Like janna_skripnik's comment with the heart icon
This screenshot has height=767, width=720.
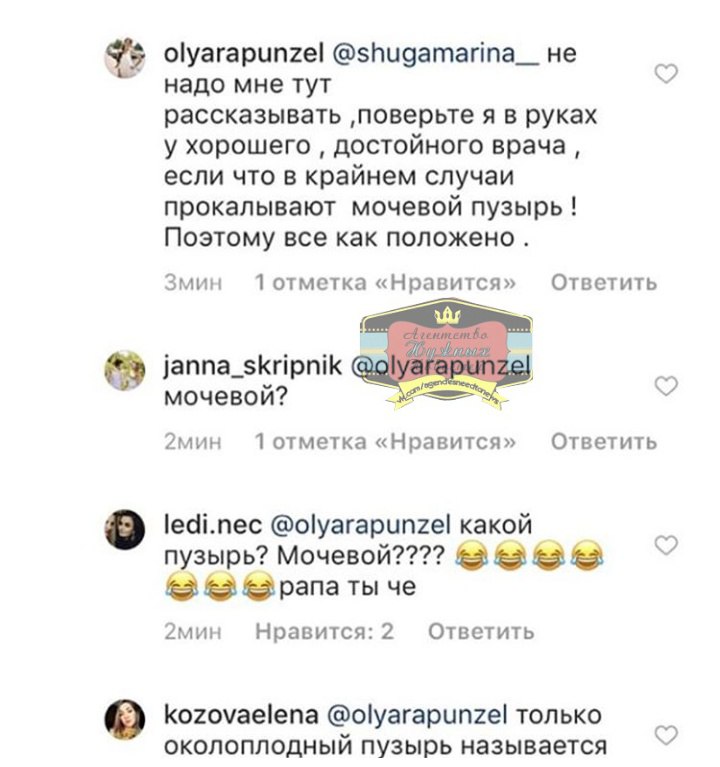point(666,386)
